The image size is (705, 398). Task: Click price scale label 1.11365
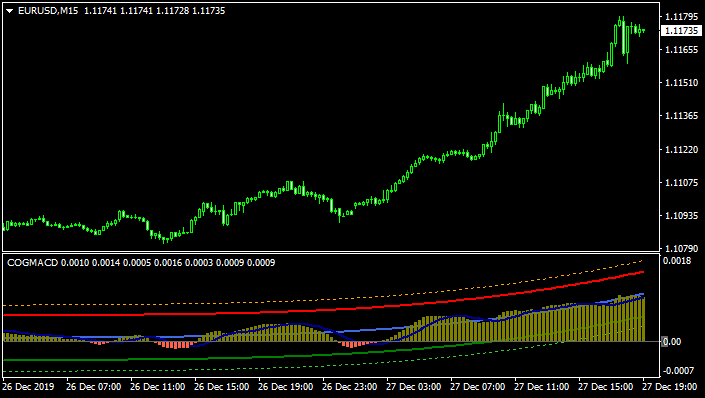coord(682,116)
